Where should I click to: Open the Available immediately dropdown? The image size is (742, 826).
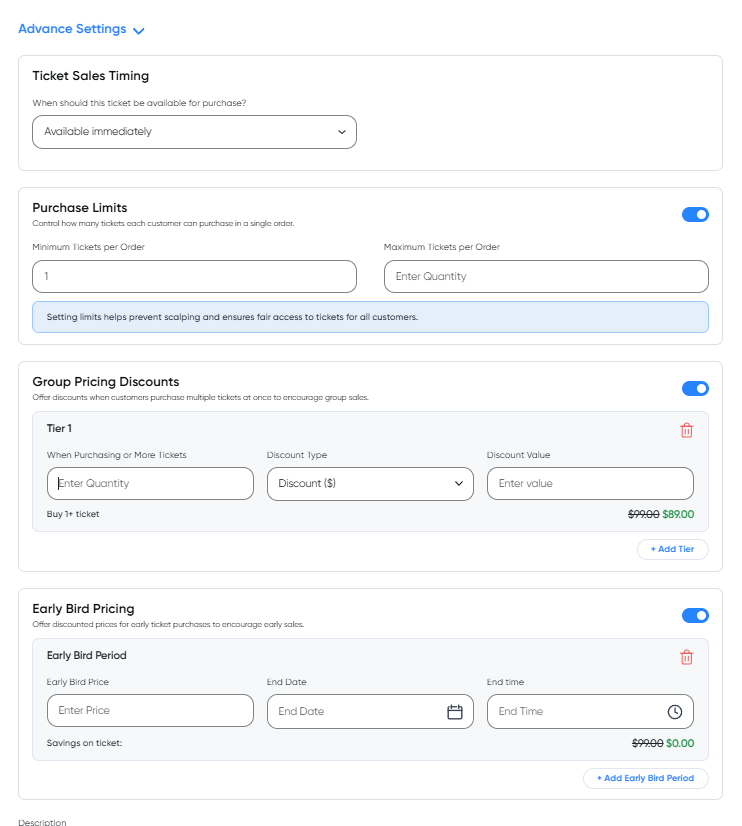point(194,131)
